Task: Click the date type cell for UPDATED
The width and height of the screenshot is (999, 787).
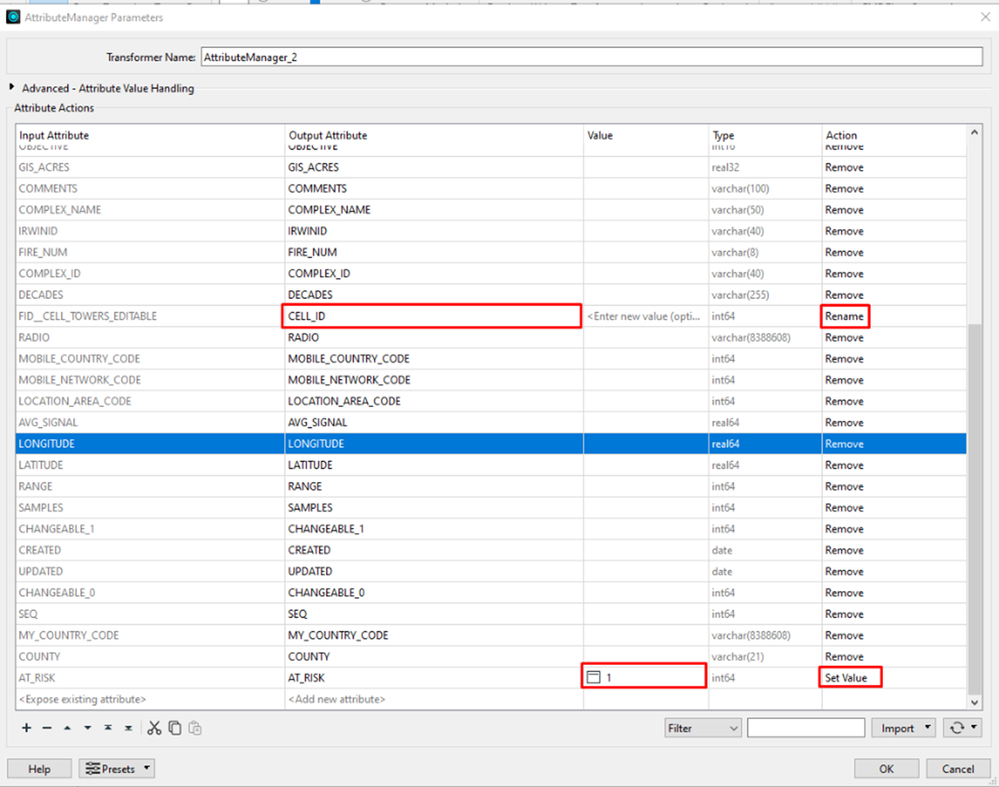Action: coord(765,572)
